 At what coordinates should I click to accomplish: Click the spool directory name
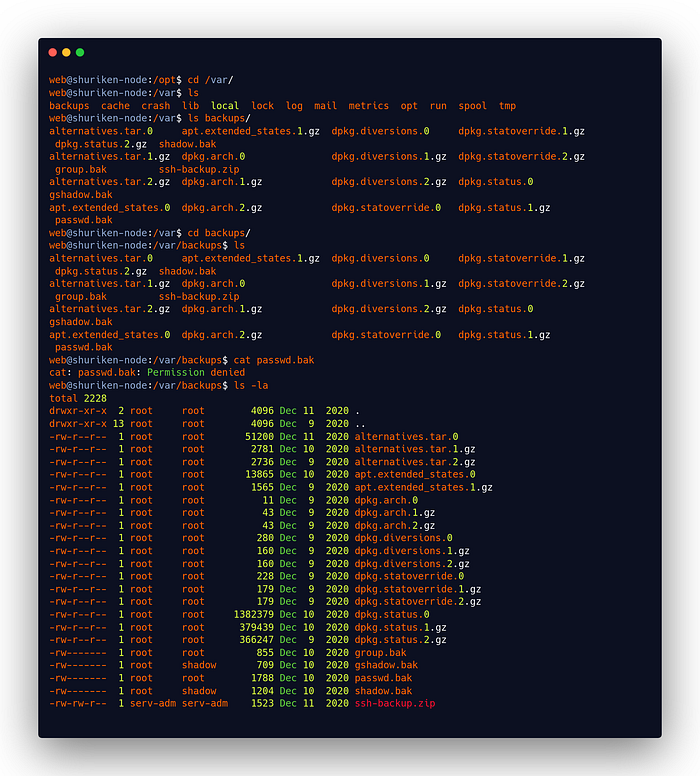click(473, 106)
